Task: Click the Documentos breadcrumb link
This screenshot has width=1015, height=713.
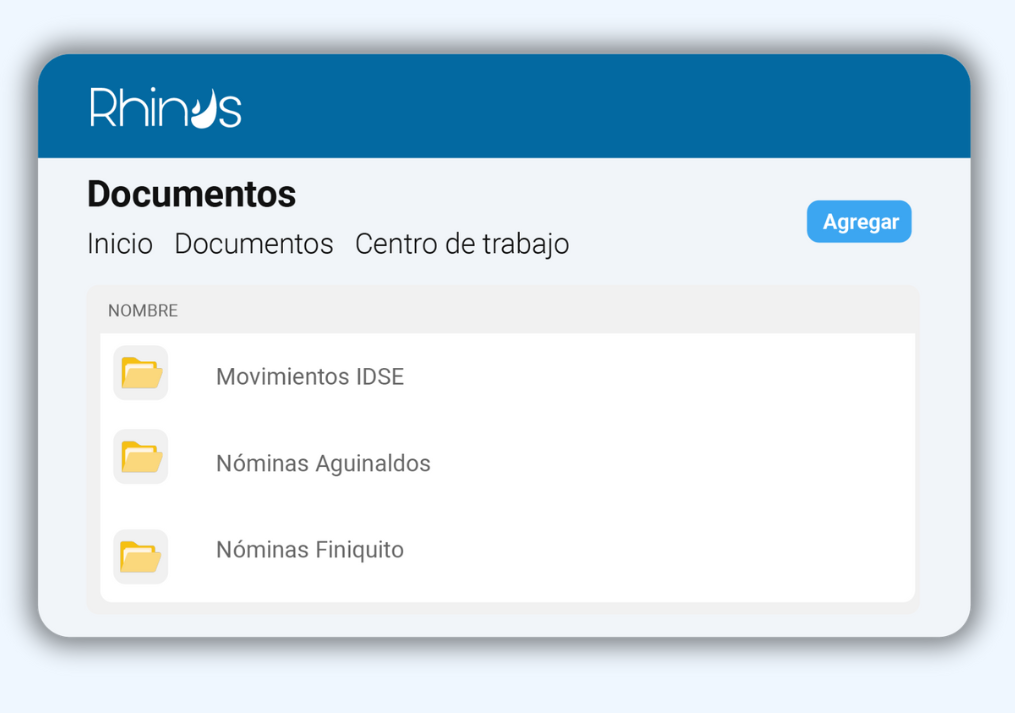Action: point(254,244)
